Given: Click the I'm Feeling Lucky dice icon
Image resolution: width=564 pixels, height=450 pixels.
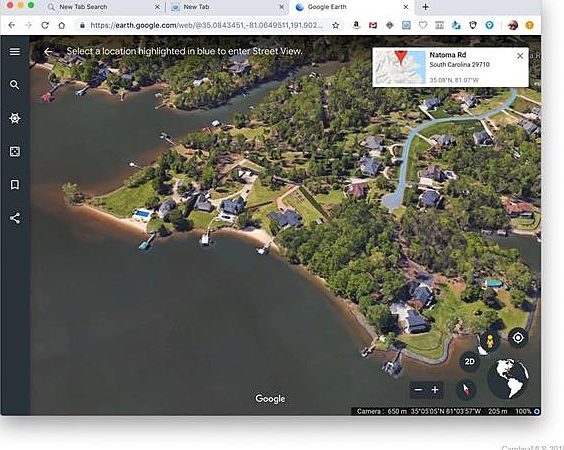Looking at the screenshot, I should click(x=14, y=151).
